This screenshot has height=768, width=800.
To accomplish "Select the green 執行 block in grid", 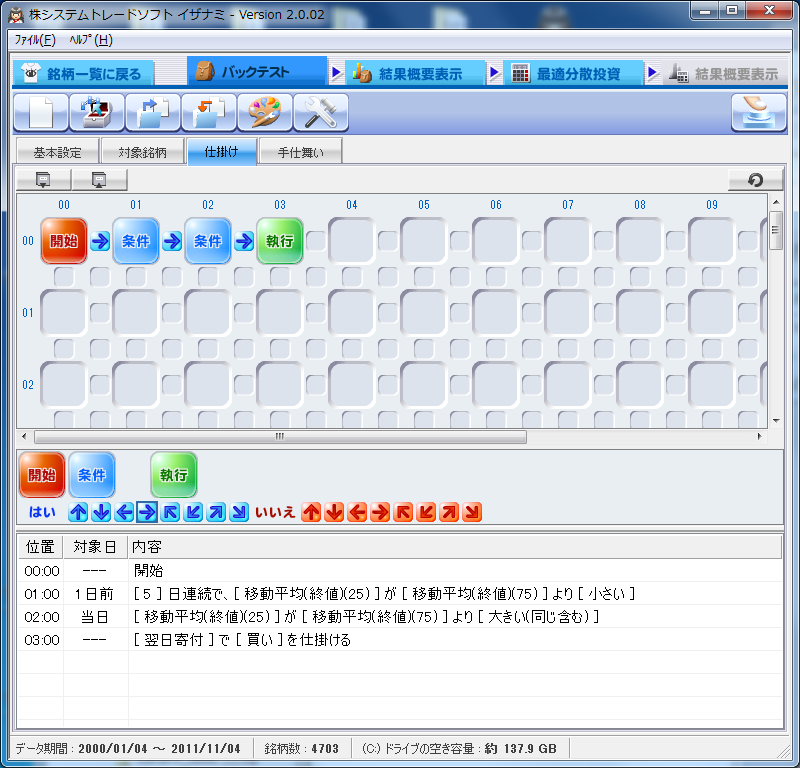I will click(x=280, y=241).
